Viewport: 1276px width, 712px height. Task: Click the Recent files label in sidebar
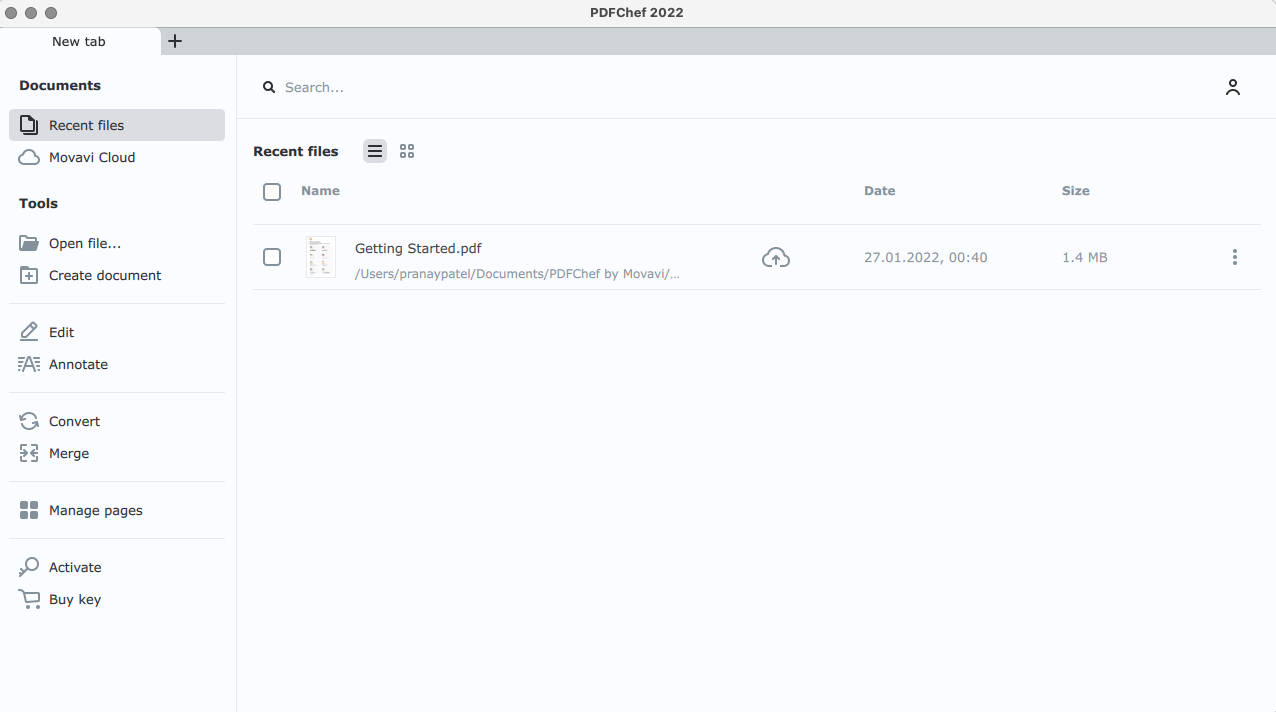point(87,125)
